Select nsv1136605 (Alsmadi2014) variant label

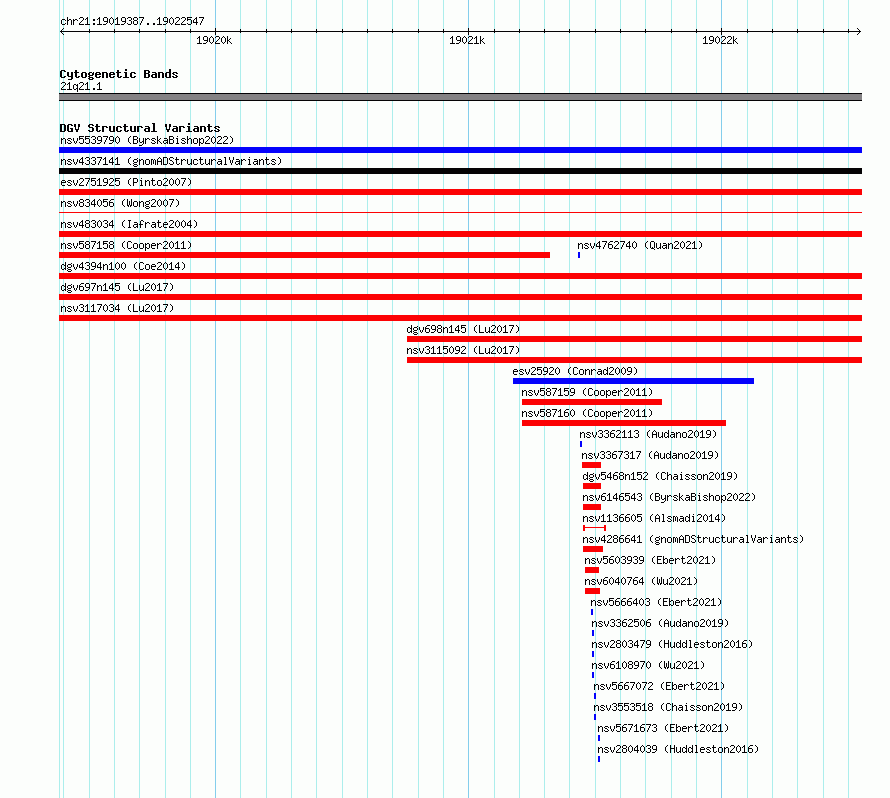[654, 518]
